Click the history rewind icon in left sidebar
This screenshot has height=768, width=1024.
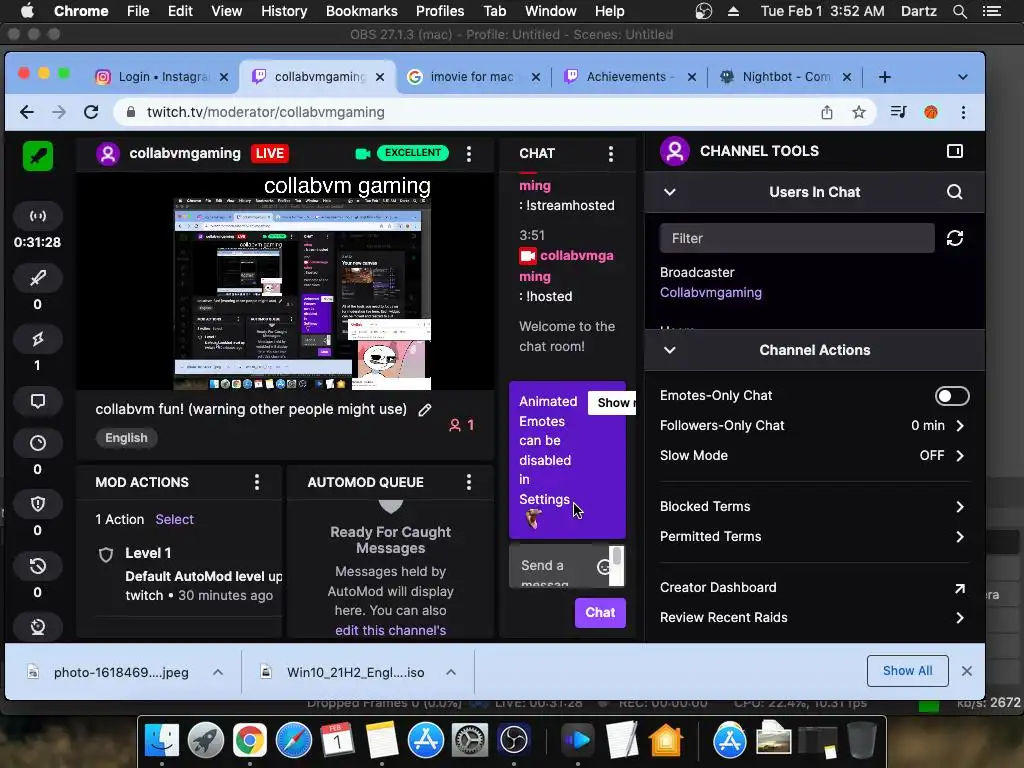pos(38,566)
